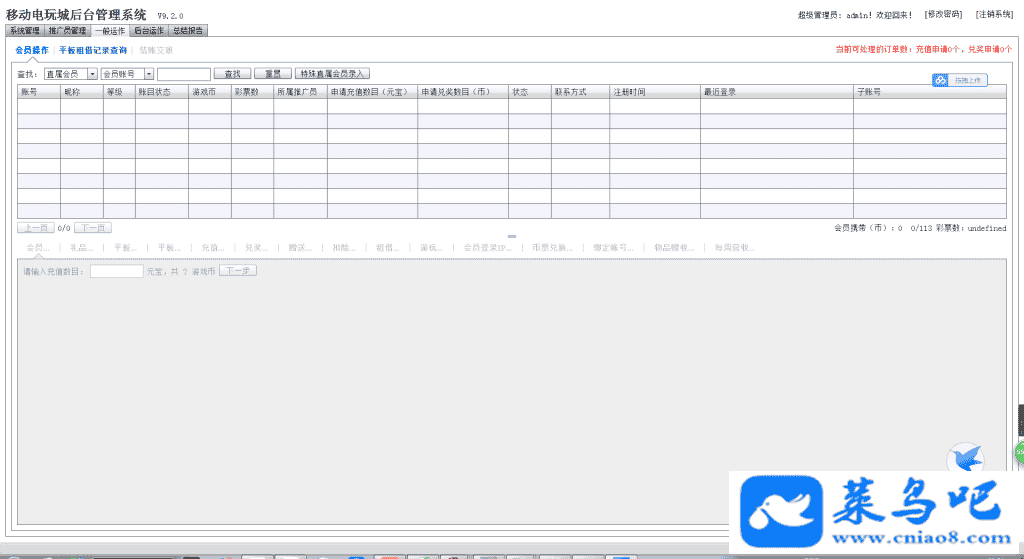Click the 所属推广员 column header
The width and height of the screenshot is (1024, 559).
300,92
